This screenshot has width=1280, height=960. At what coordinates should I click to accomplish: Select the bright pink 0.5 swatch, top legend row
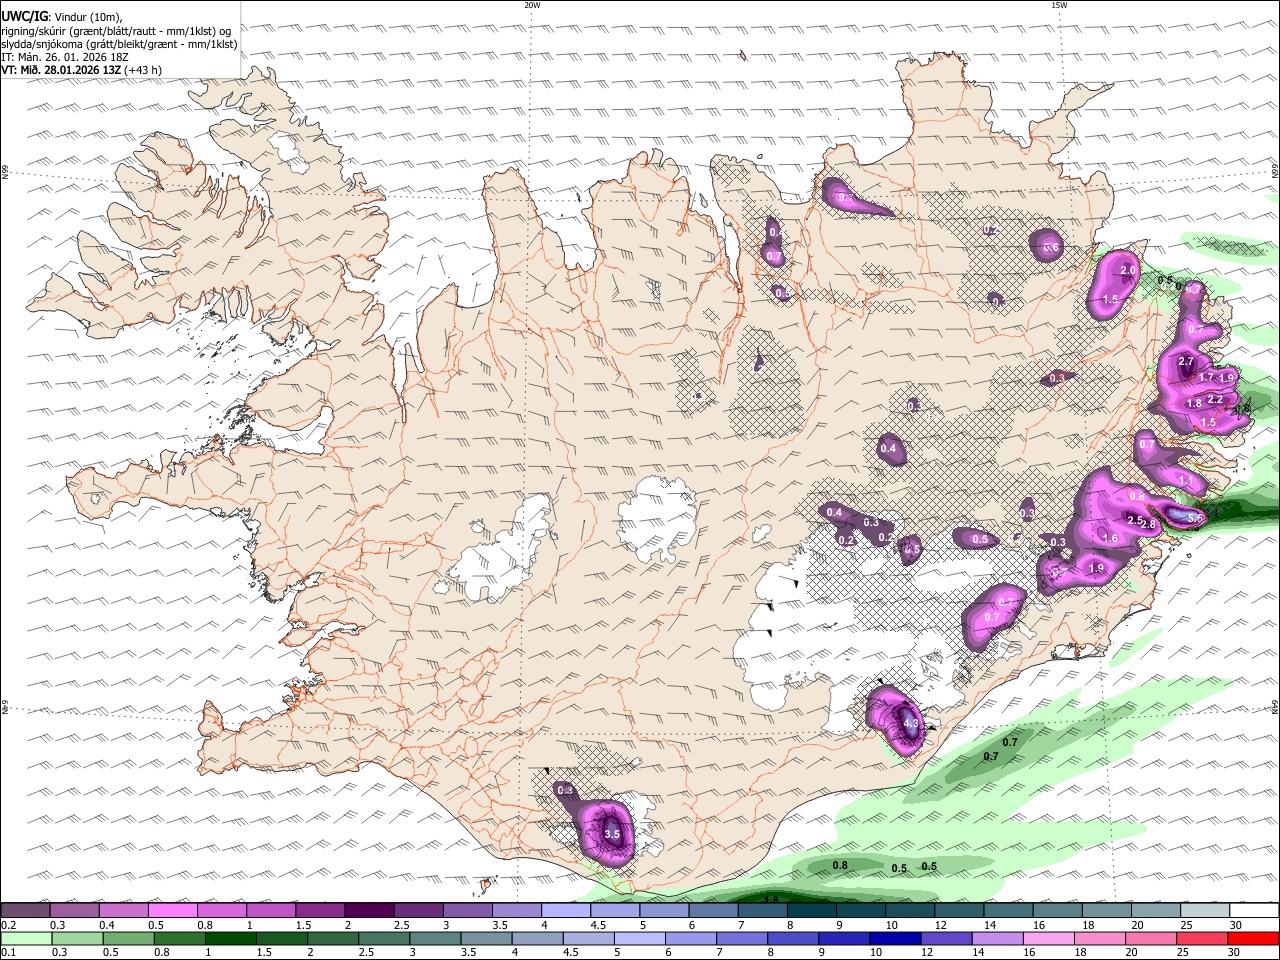point(172,911)
